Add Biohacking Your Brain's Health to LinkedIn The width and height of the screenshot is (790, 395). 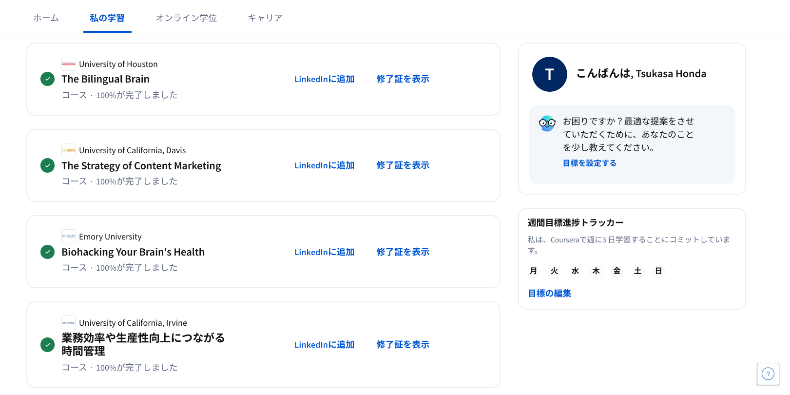coord(324,252)
